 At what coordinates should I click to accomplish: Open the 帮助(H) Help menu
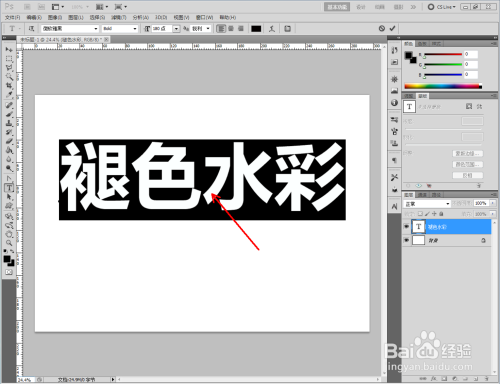(228, 17)
